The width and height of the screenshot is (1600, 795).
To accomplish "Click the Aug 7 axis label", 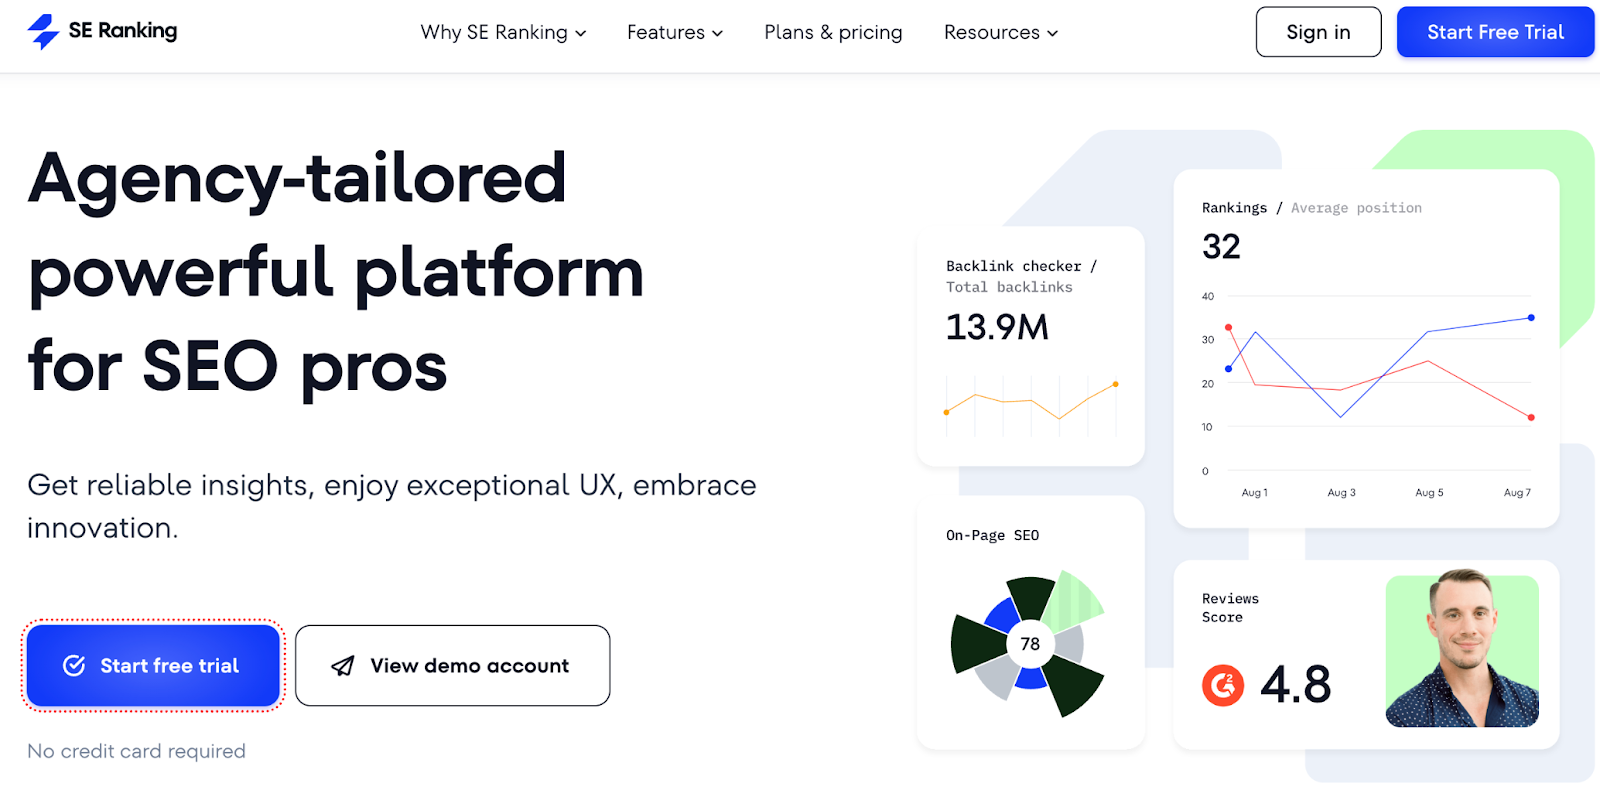I will [1517, 492].
